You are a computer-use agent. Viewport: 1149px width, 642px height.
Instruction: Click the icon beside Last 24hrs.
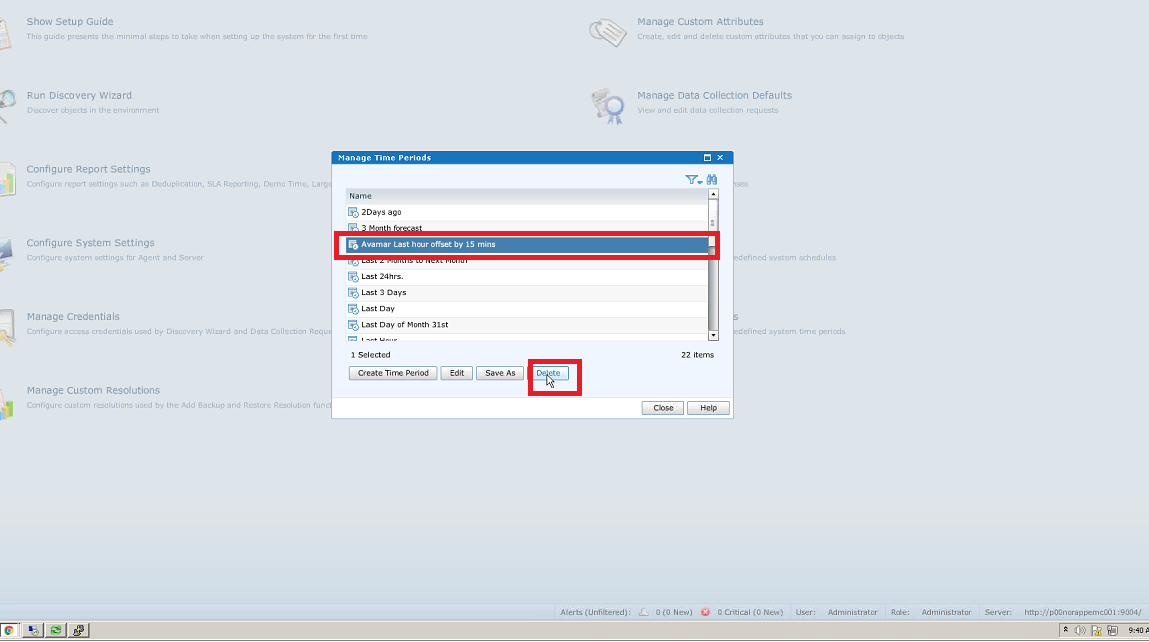pyautogui.click(x=353, y=276)
